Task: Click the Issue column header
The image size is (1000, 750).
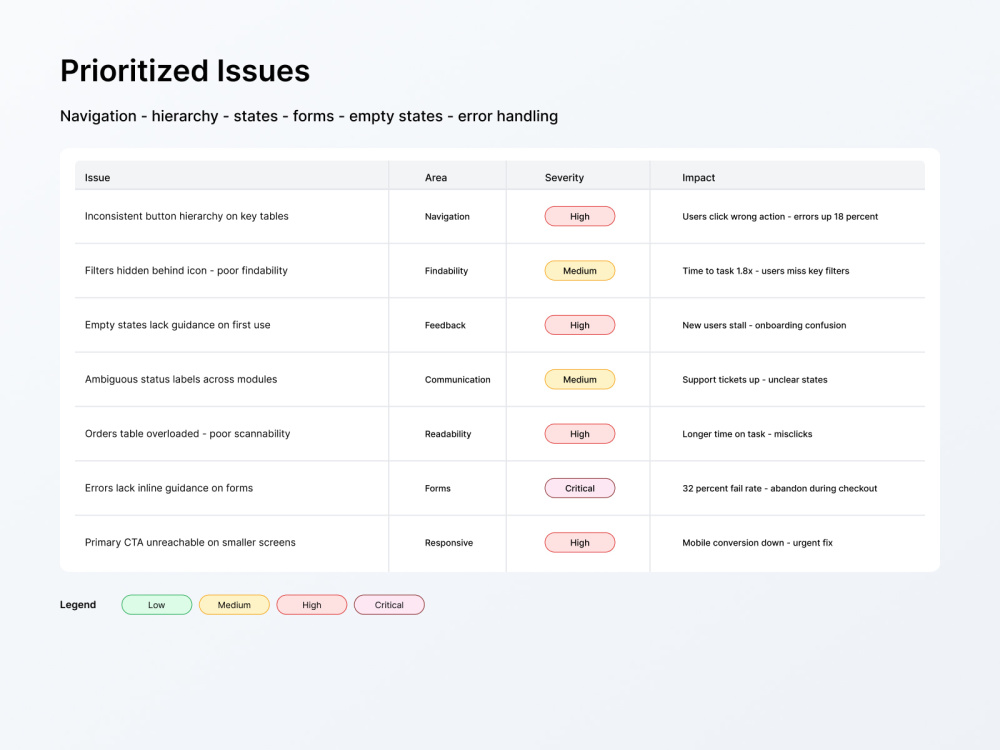Action: [98, 178]
